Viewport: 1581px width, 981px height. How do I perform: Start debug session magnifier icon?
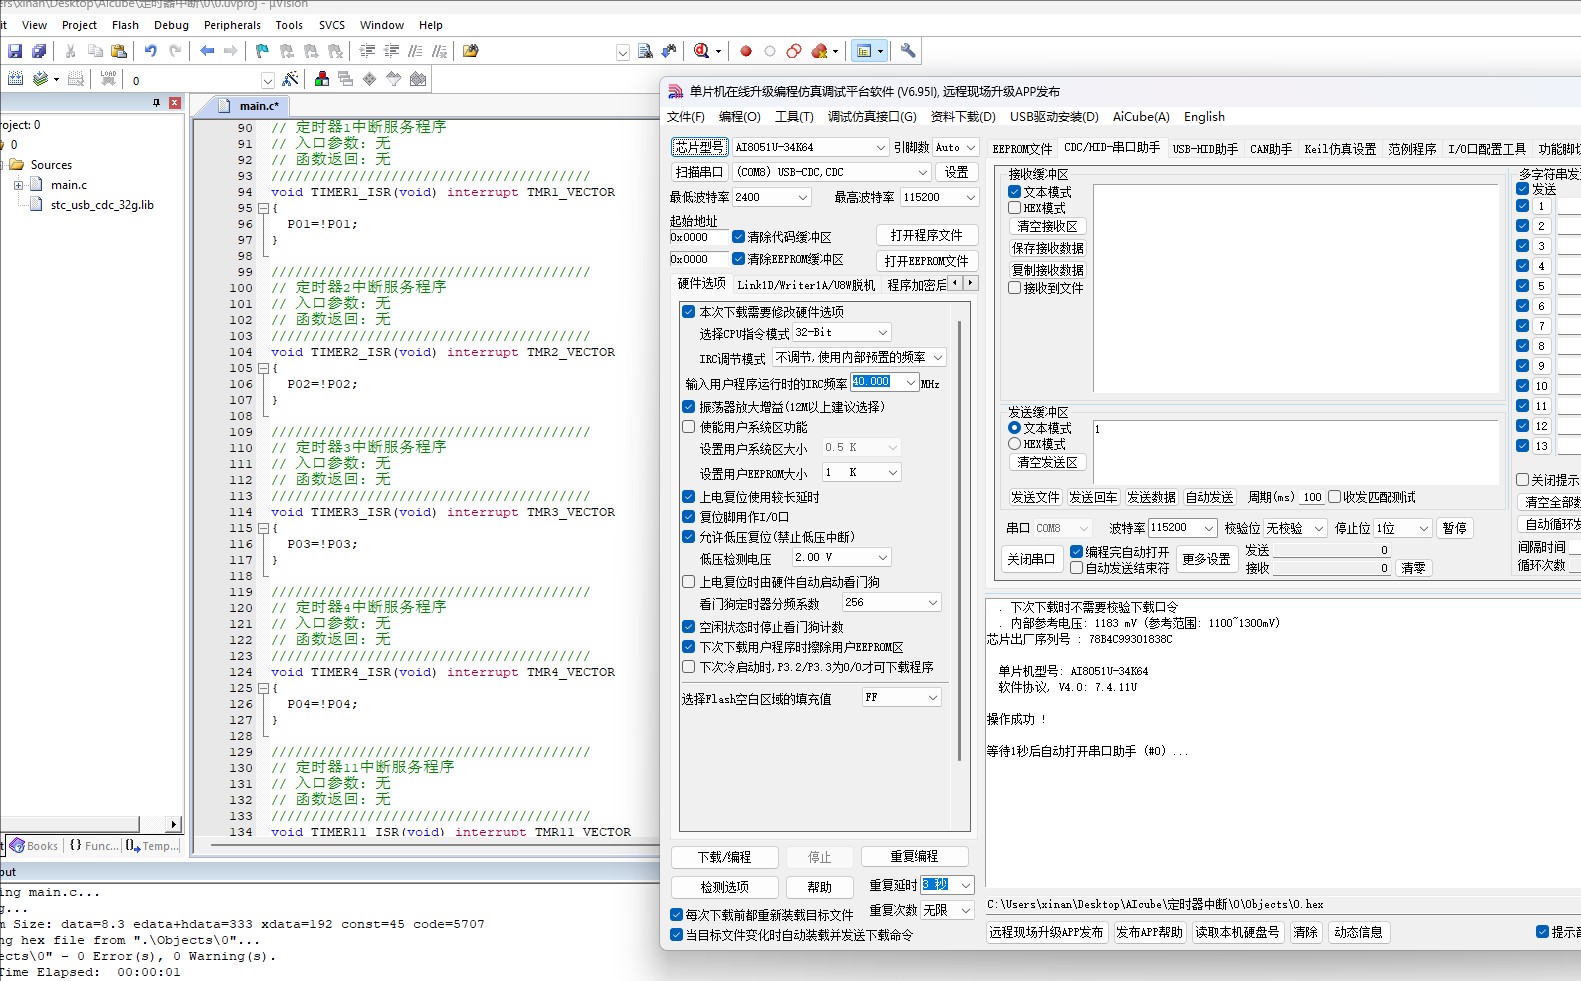[x=702, y=51]
